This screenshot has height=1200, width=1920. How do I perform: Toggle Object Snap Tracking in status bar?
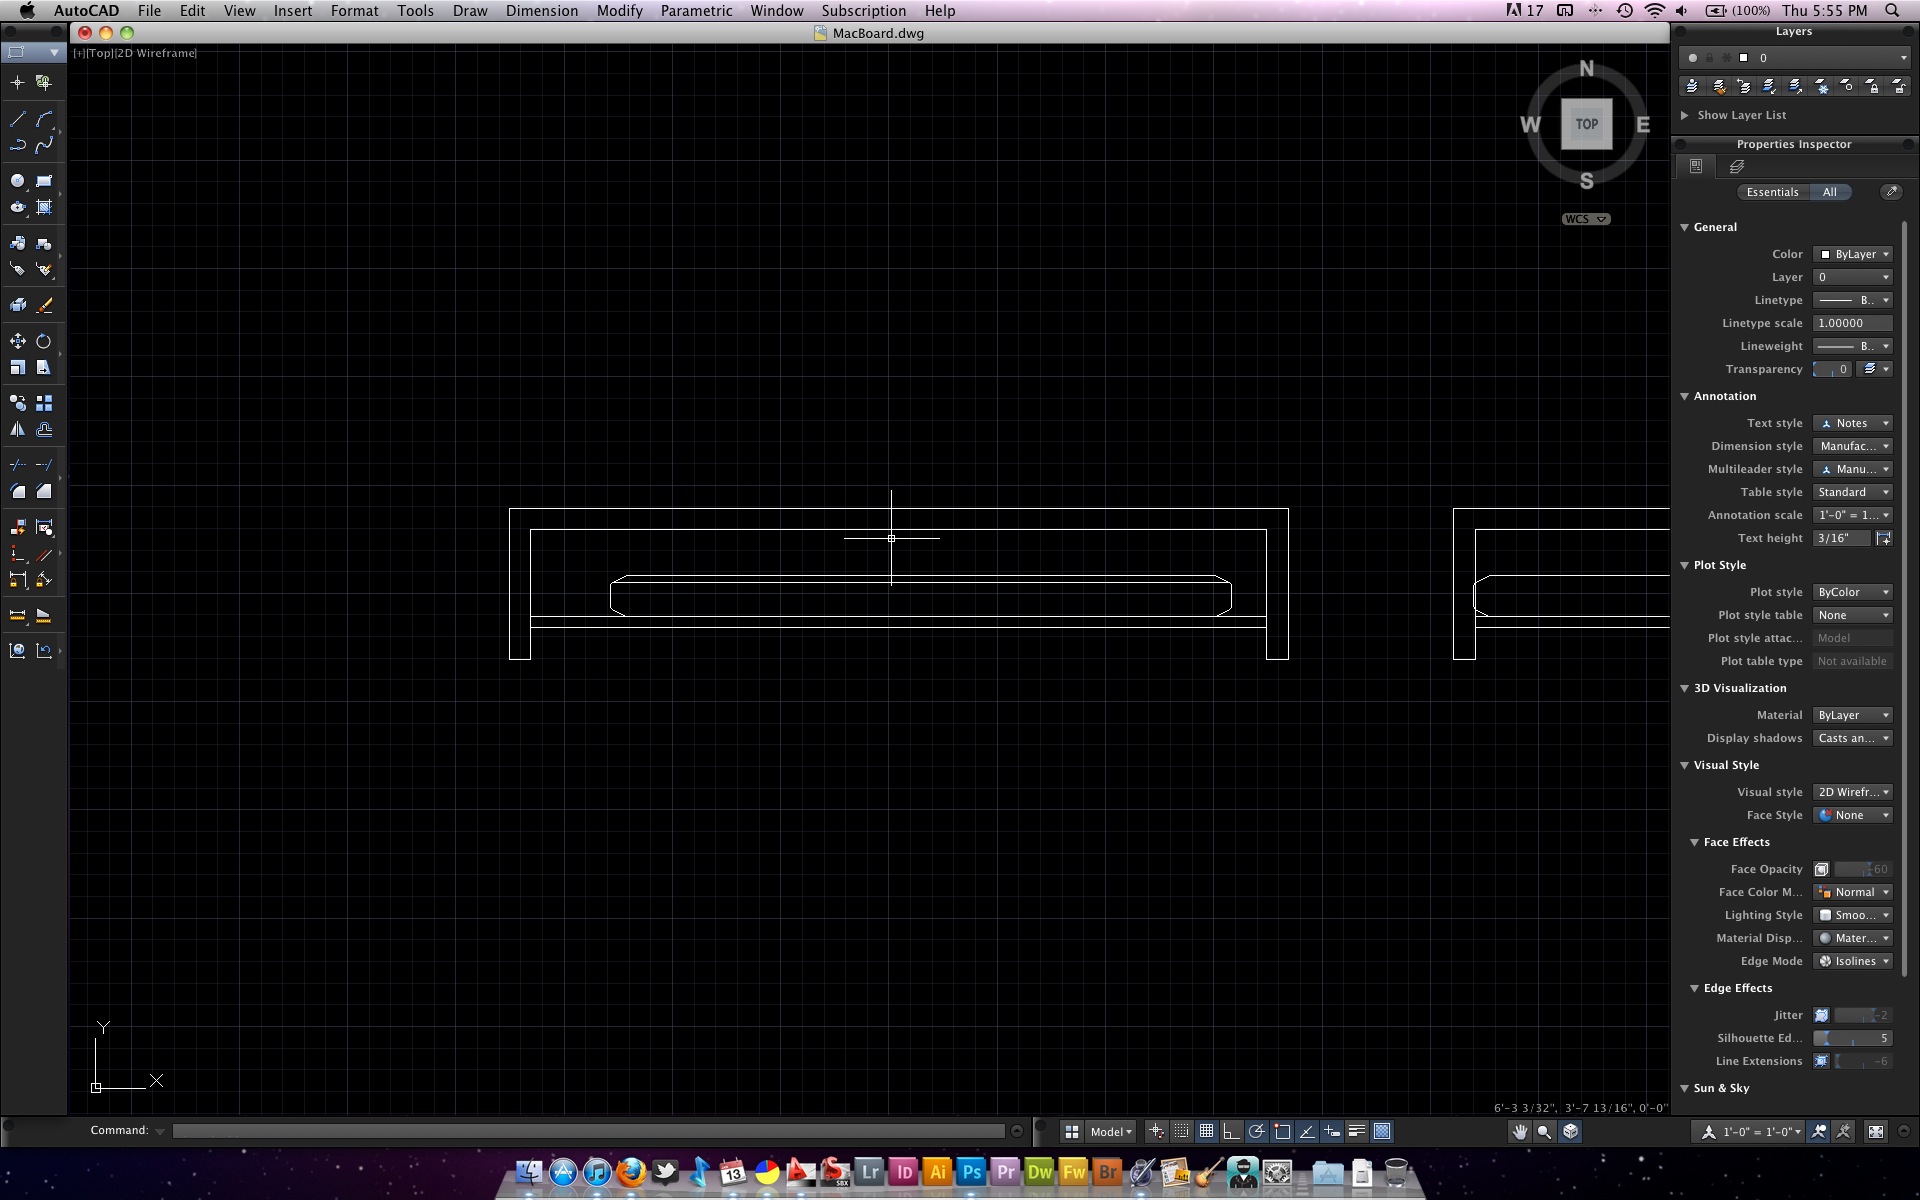point(1307,1132)
